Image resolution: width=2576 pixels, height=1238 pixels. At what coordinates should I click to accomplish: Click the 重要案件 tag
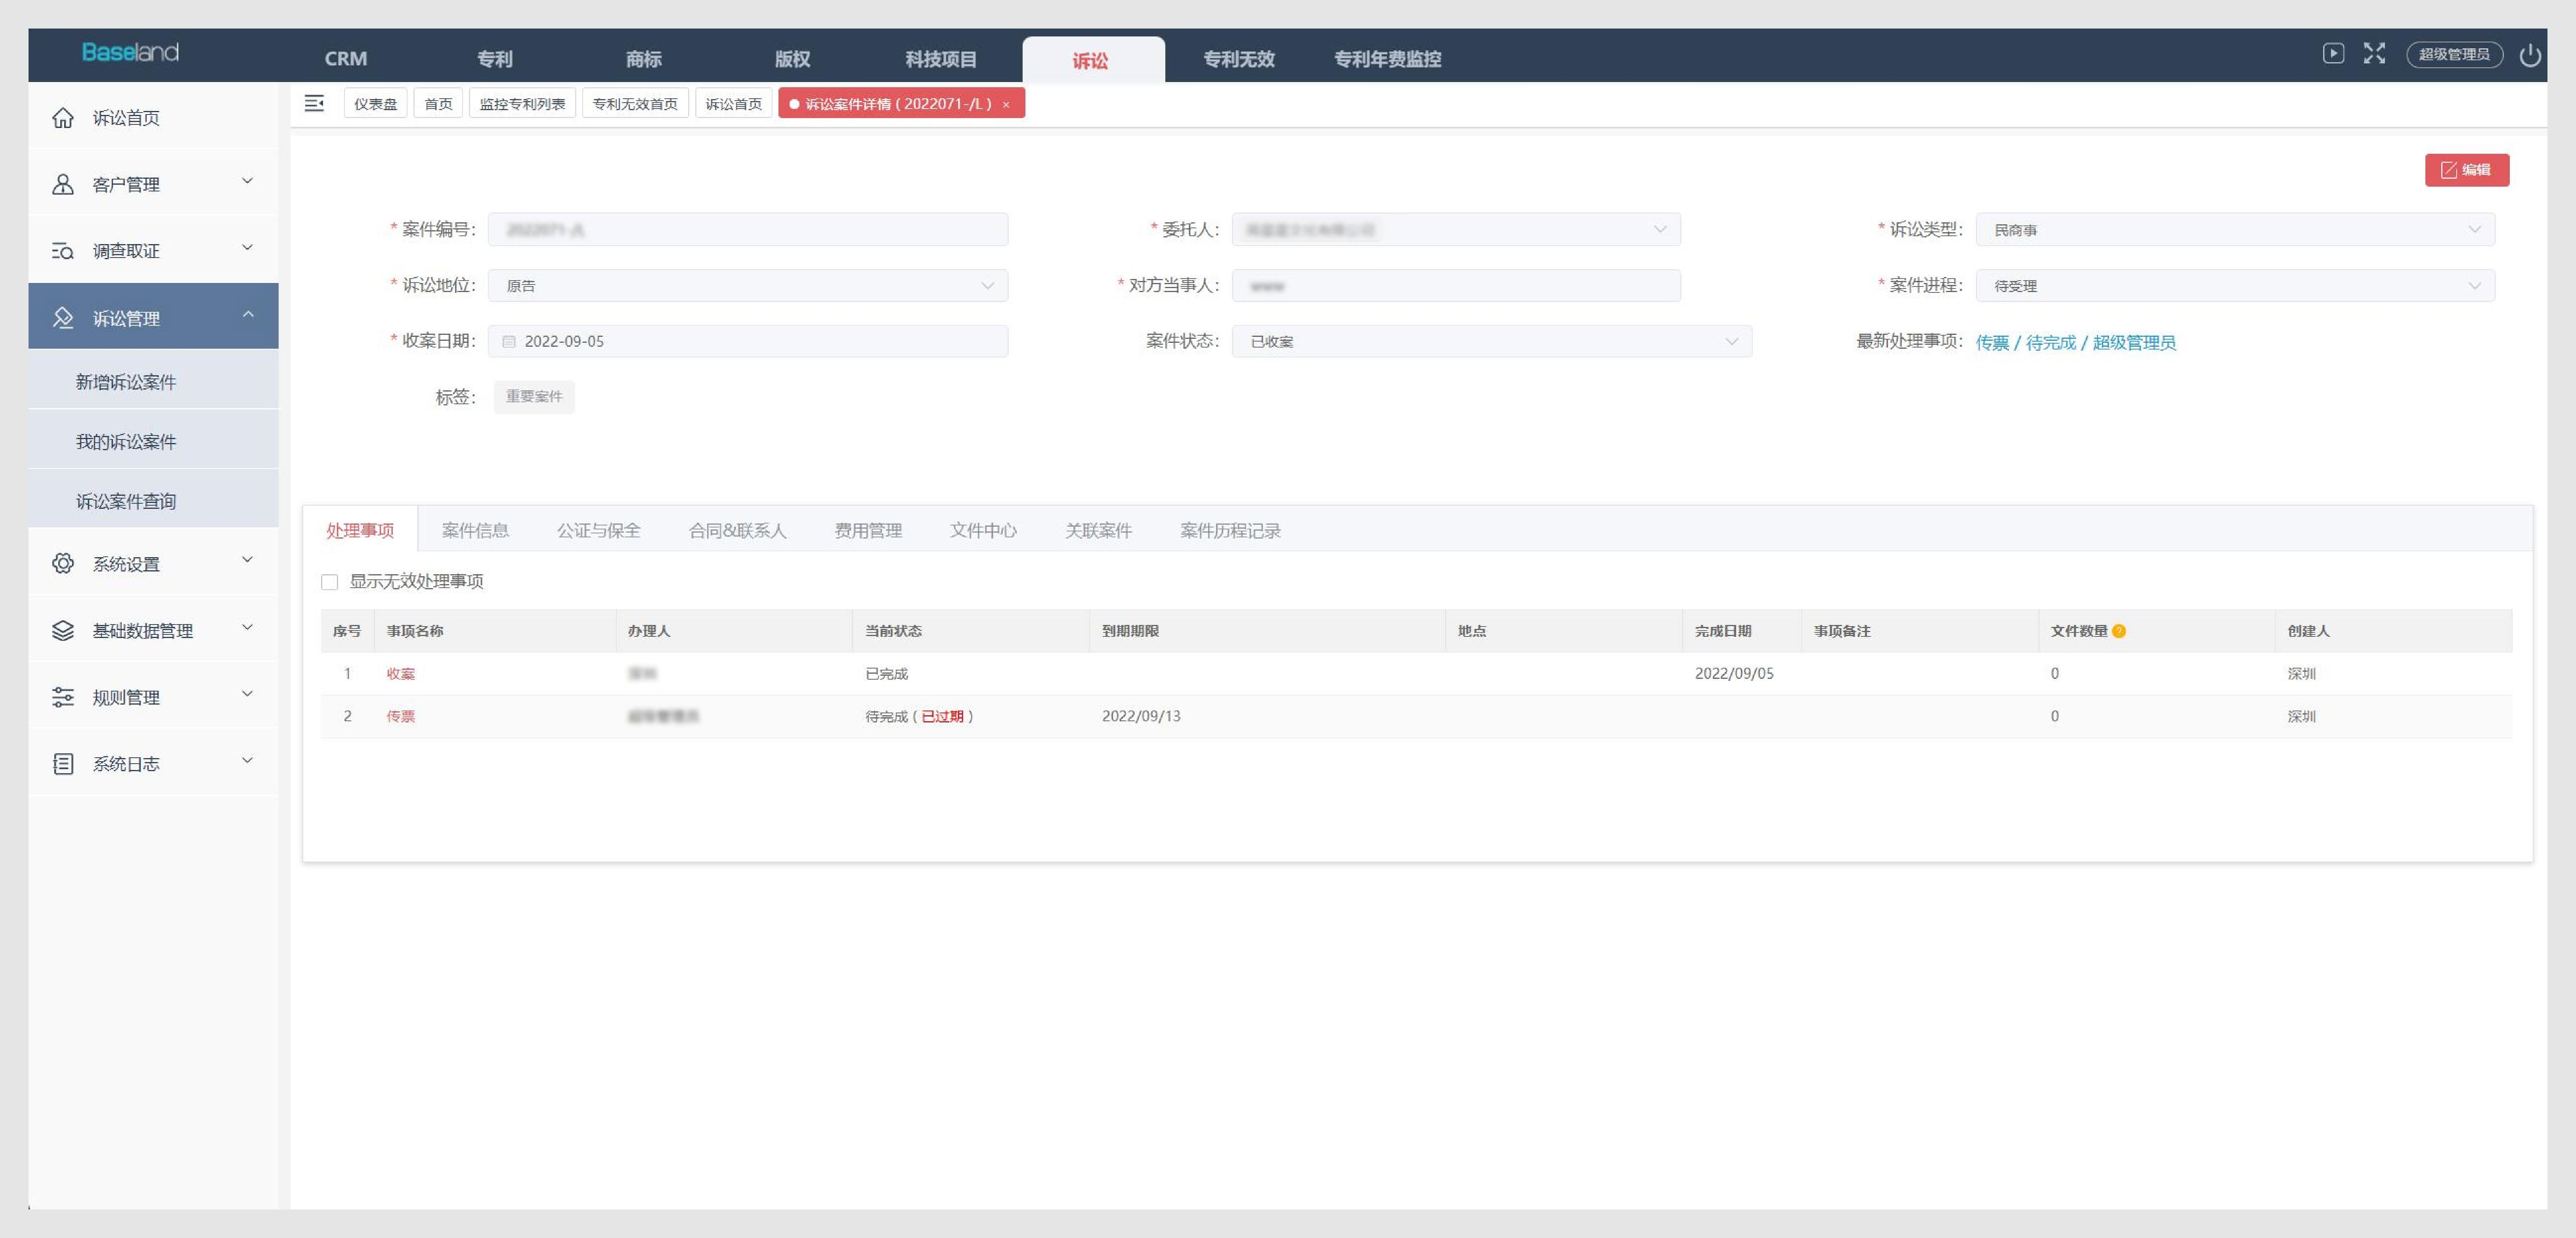(534, 397)
